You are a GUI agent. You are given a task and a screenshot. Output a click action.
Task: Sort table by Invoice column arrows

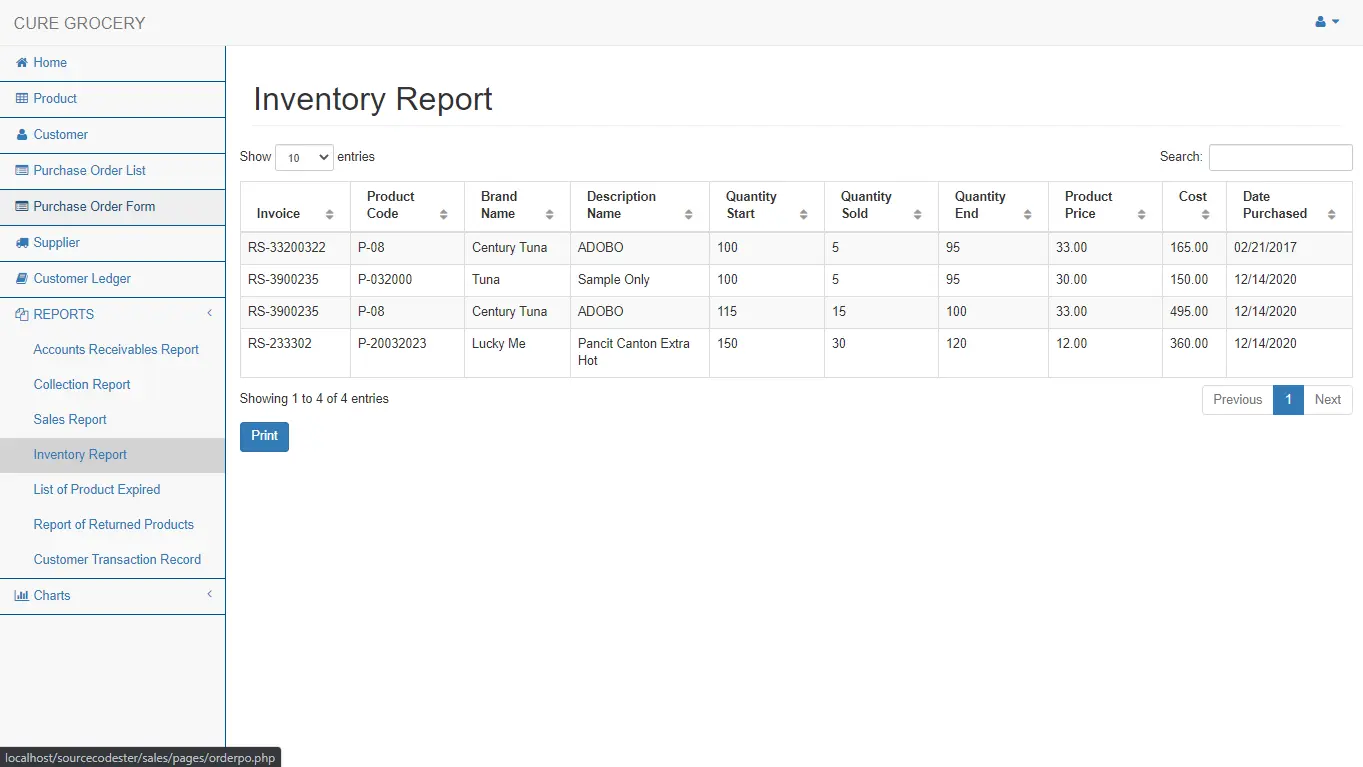click(330, 214)
